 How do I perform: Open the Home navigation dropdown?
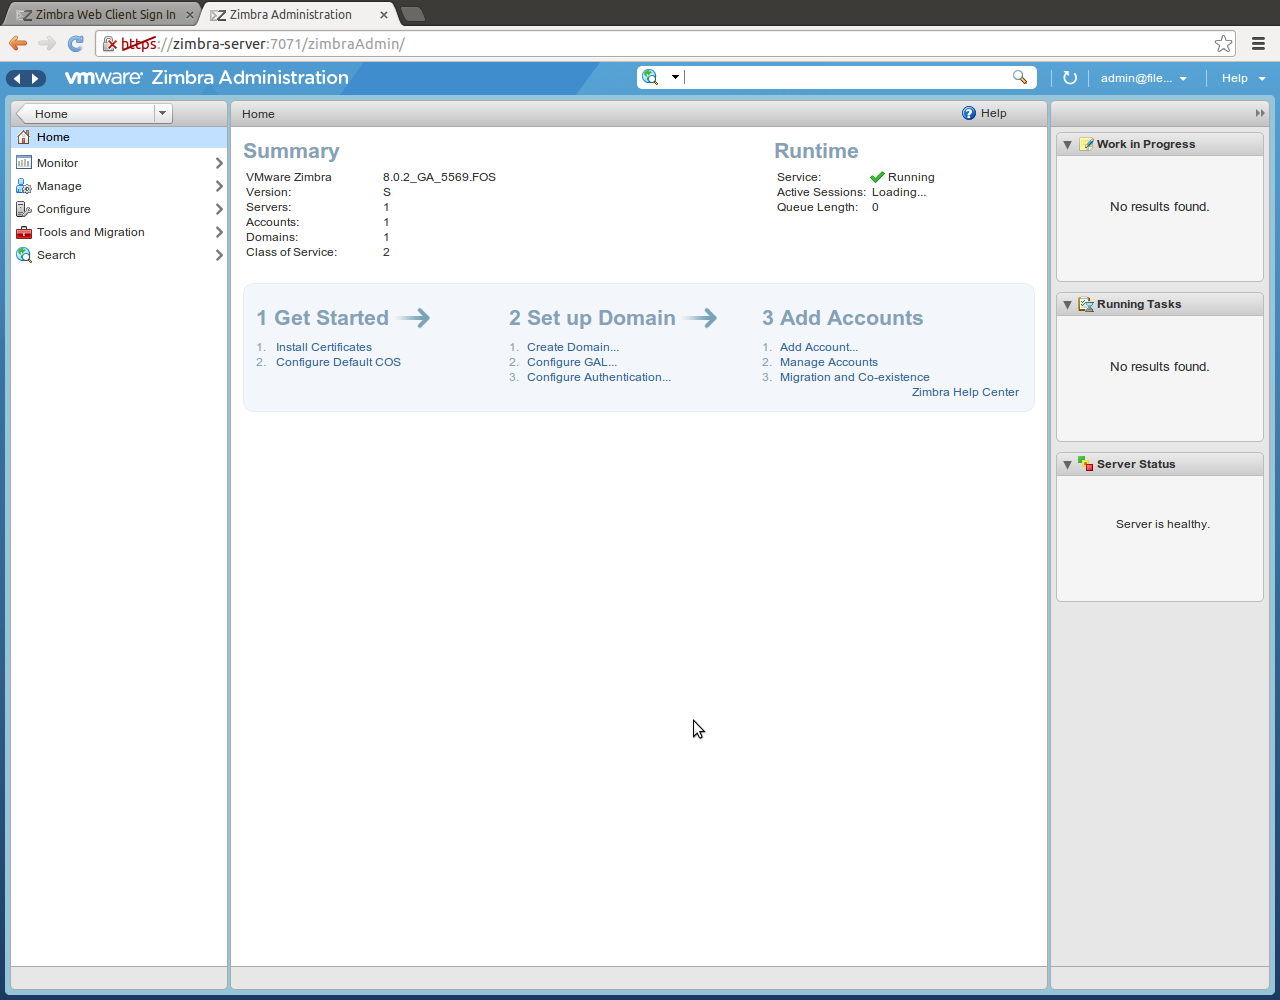163,114
